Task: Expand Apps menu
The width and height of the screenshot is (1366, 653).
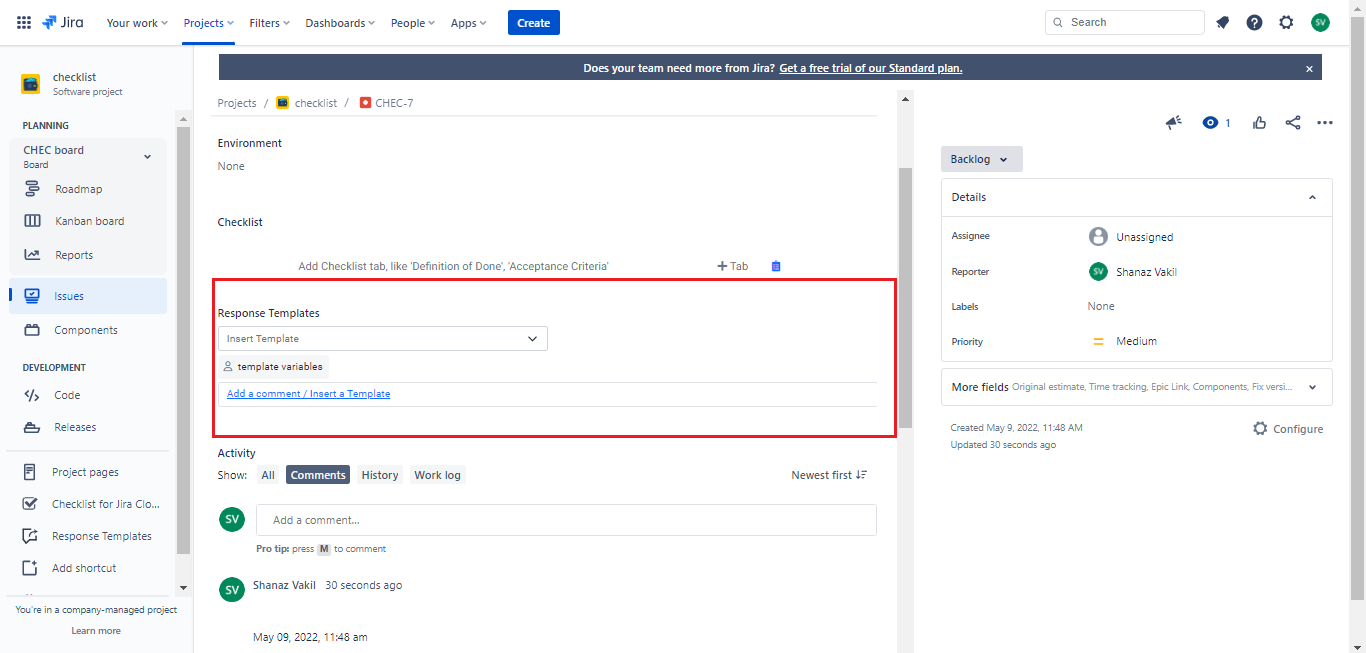Action: click(468, 23)
